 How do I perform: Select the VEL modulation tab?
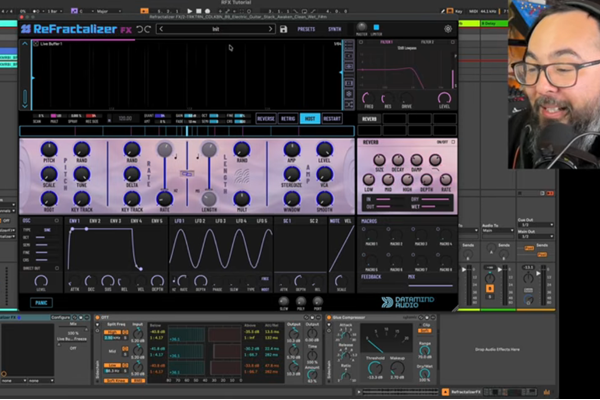(347, 221)
